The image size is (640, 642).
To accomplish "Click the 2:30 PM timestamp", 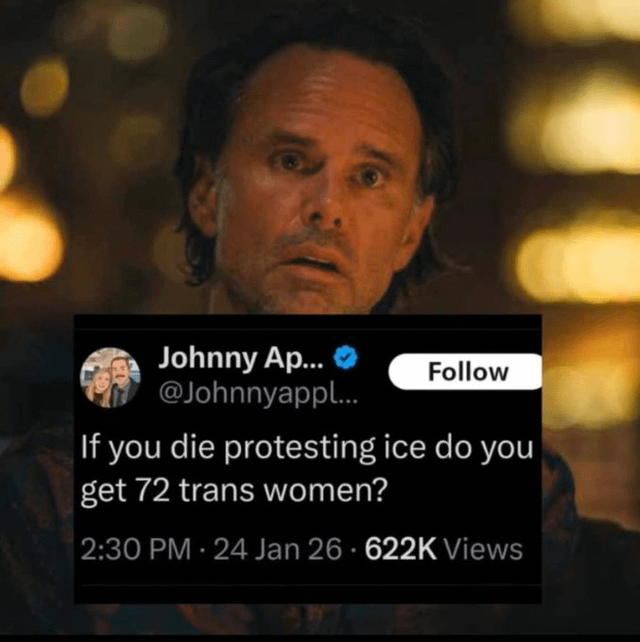I will 136,549.
